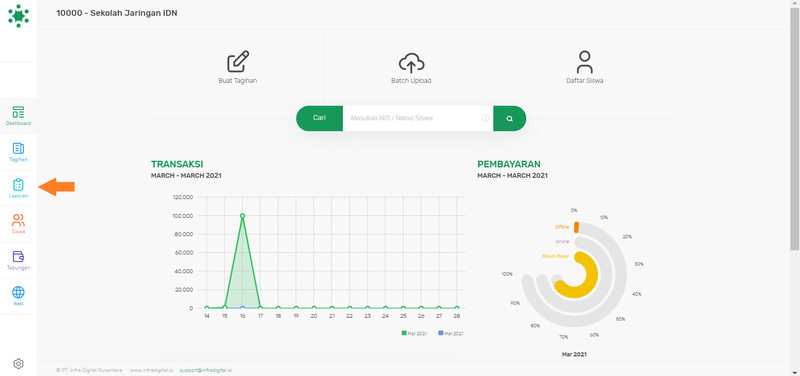Screen dimensions: 800x376
Task: Open the support@infradigital.io email link
Action: [x=206, y=370]
